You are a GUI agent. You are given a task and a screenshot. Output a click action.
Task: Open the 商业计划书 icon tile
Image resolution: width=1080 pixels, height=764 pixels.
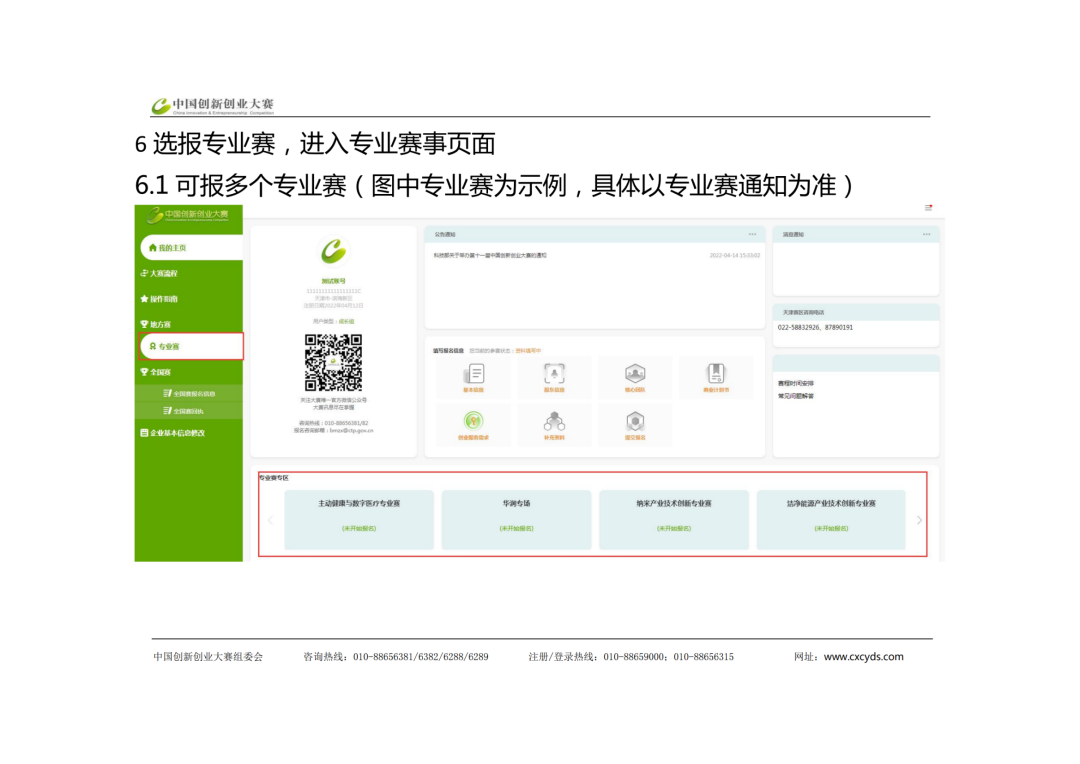pyautogui.click(x=716, y=377)
